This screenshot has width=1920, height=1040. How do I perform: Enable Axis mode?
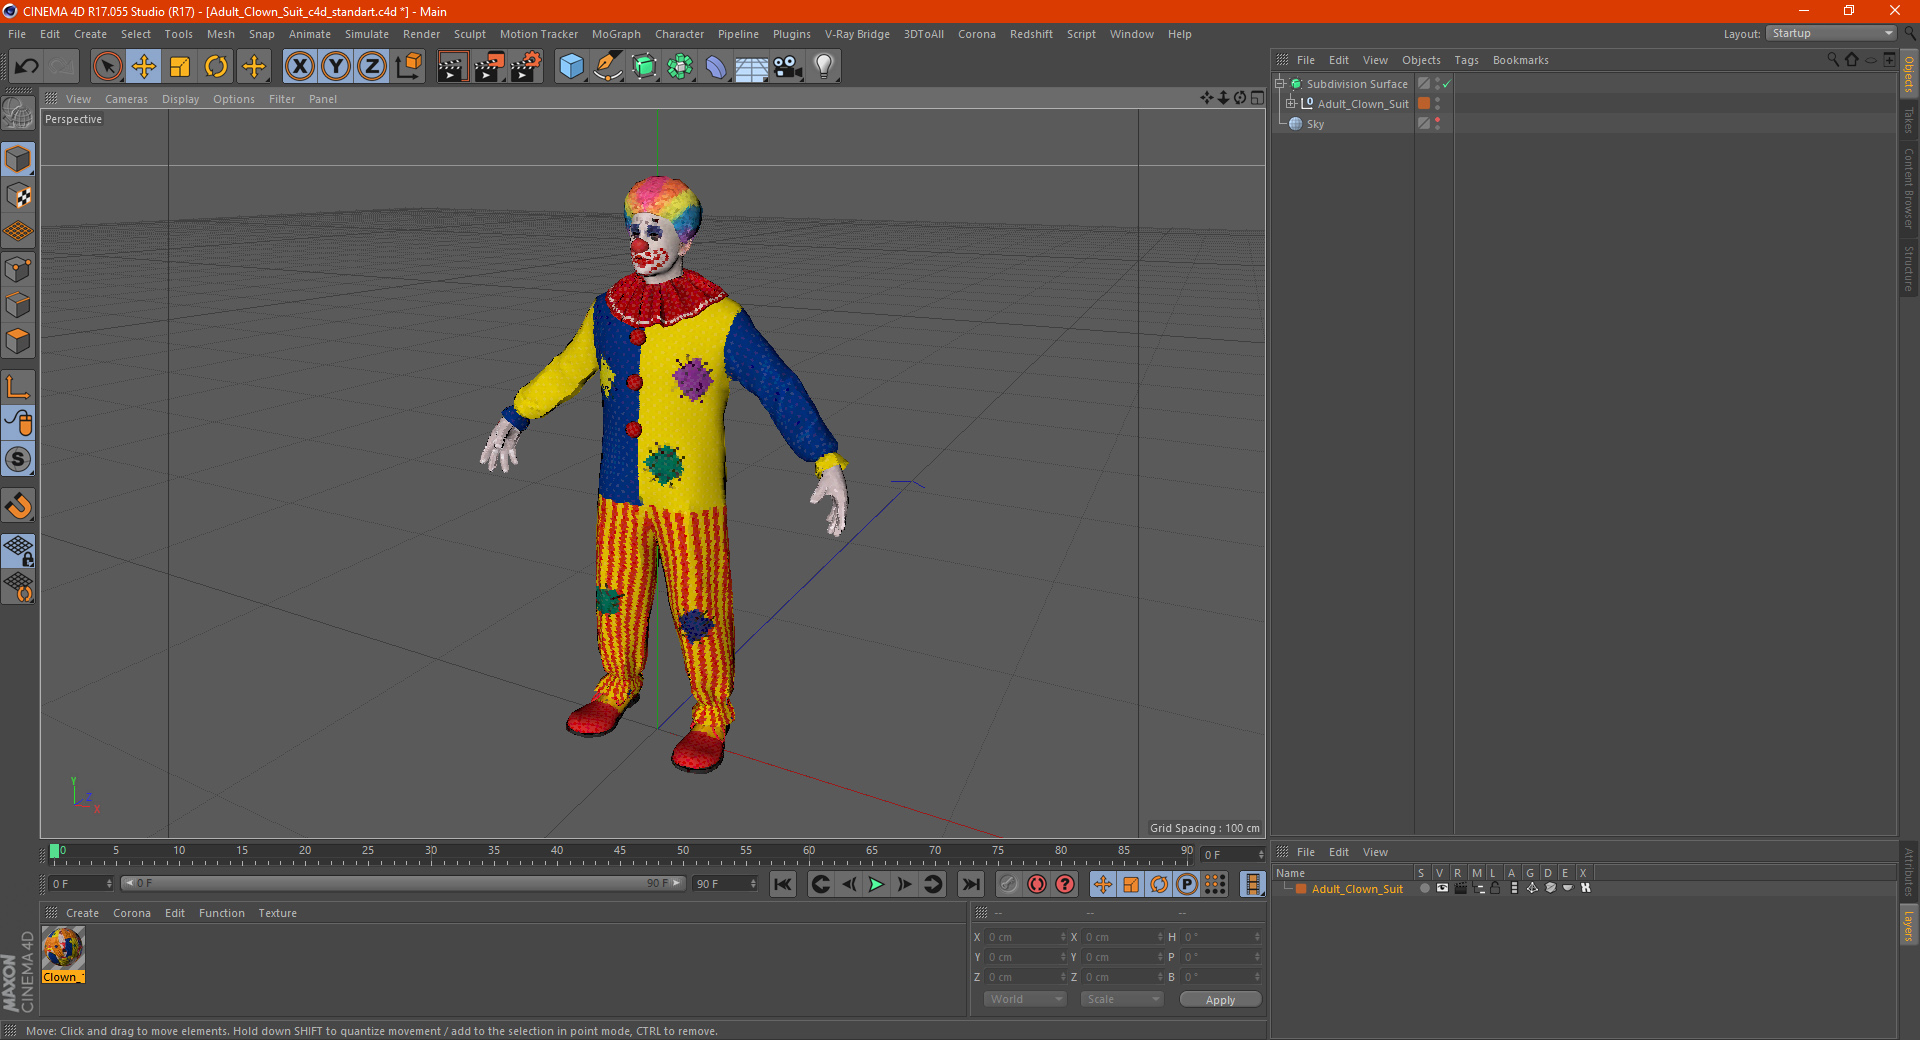[18, 387]
